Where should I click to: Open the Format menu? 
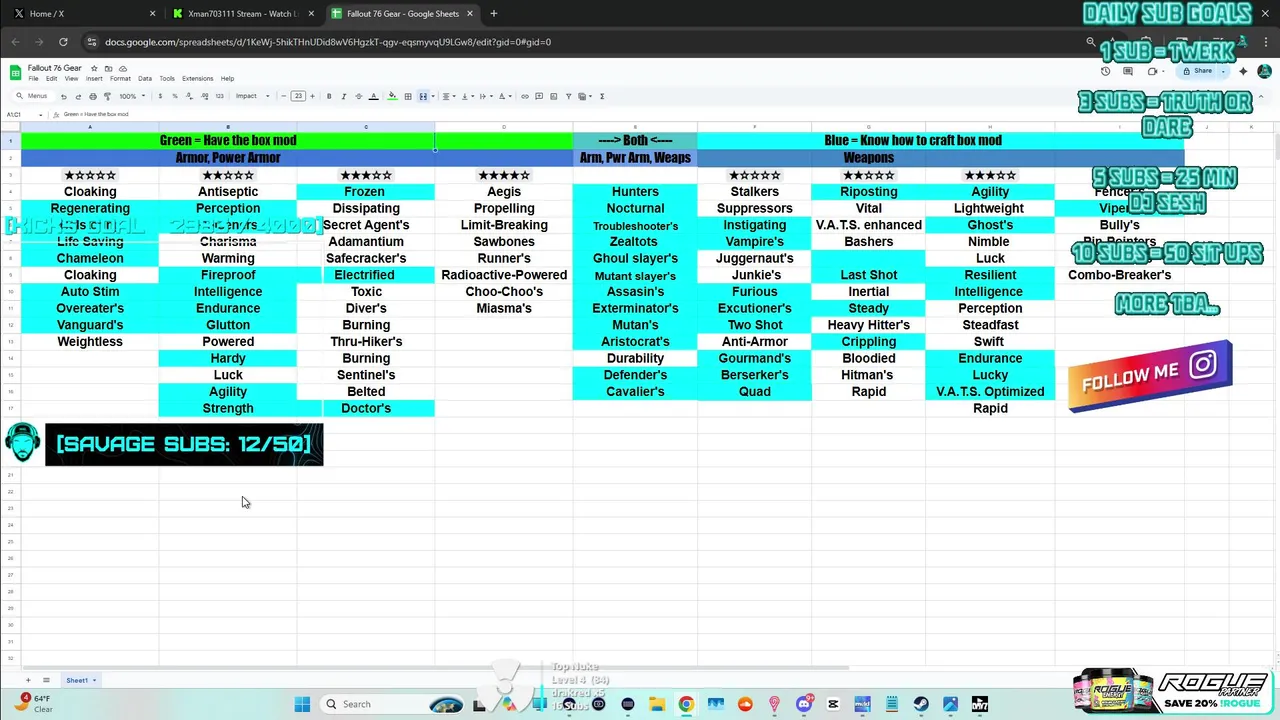pyautogui.click(x=120, y=78)
